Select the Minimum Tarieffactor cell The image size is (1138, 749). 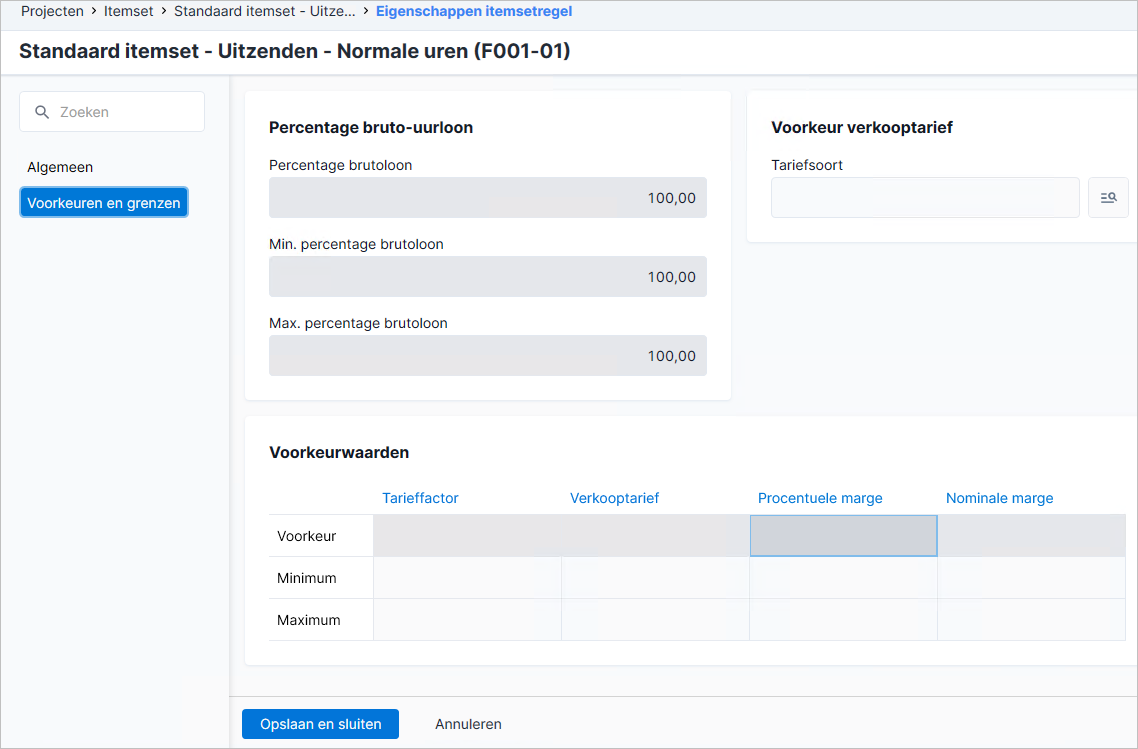point(467,578)
